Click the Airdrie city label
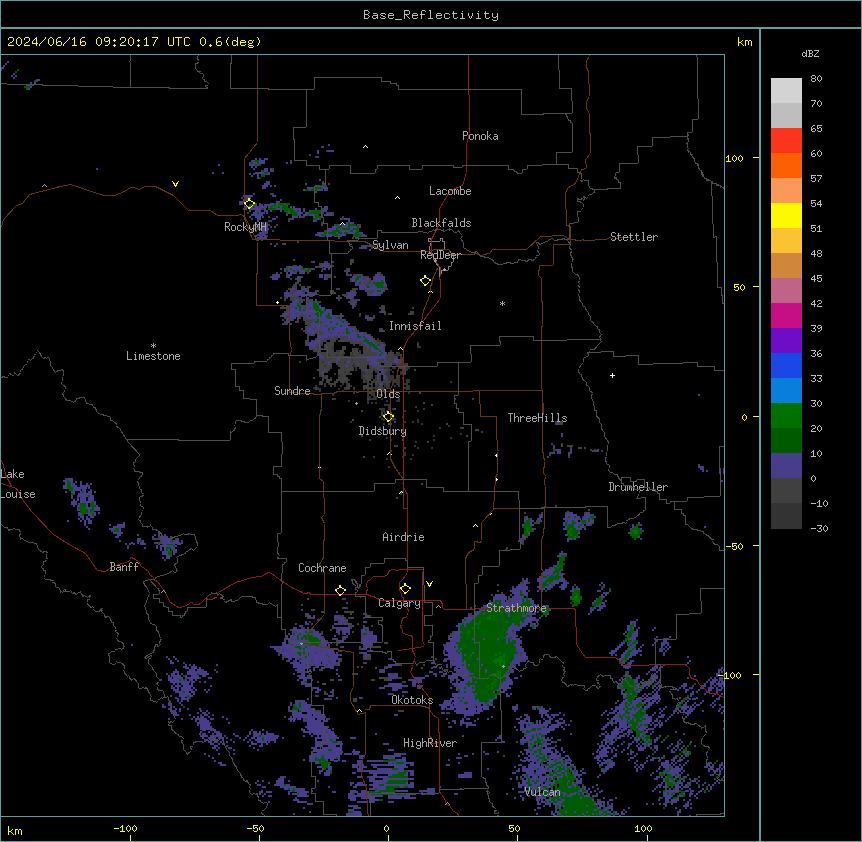The image size is (862, 842). pyautogui.click(x=404, y=537)
